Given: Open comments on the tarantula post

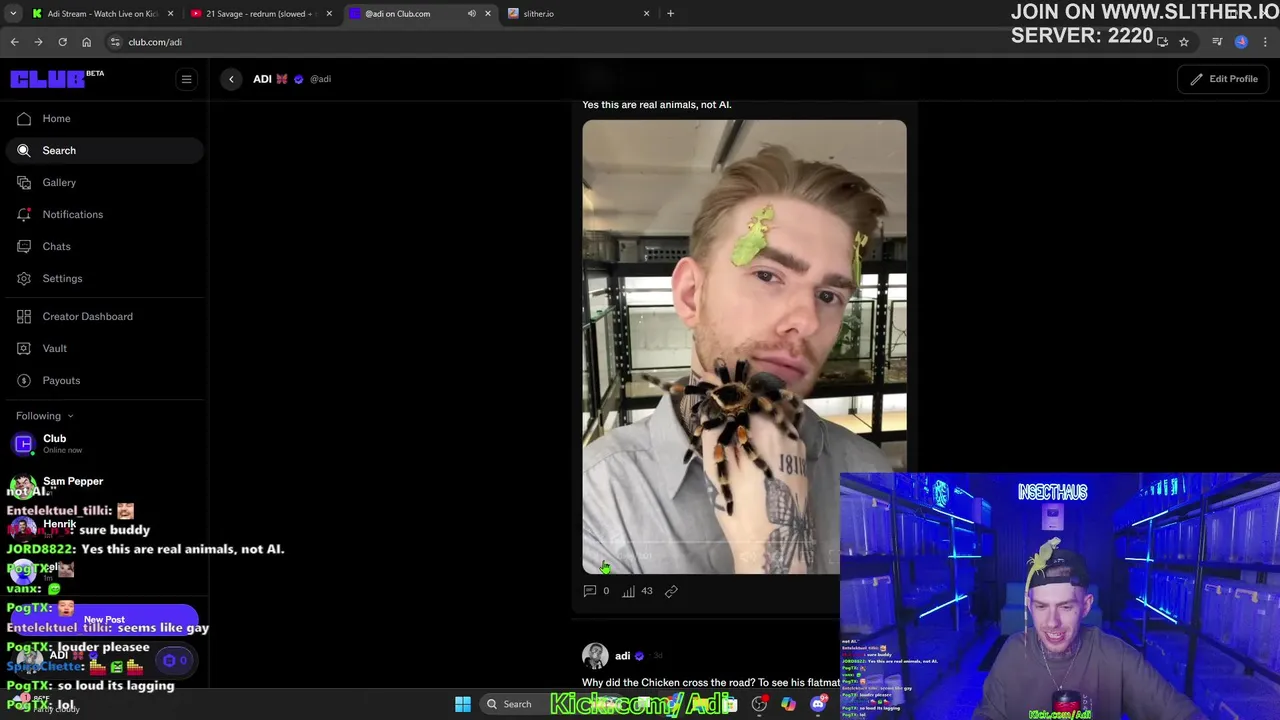Looking at the screenshot, I should (x=596, y=591).
